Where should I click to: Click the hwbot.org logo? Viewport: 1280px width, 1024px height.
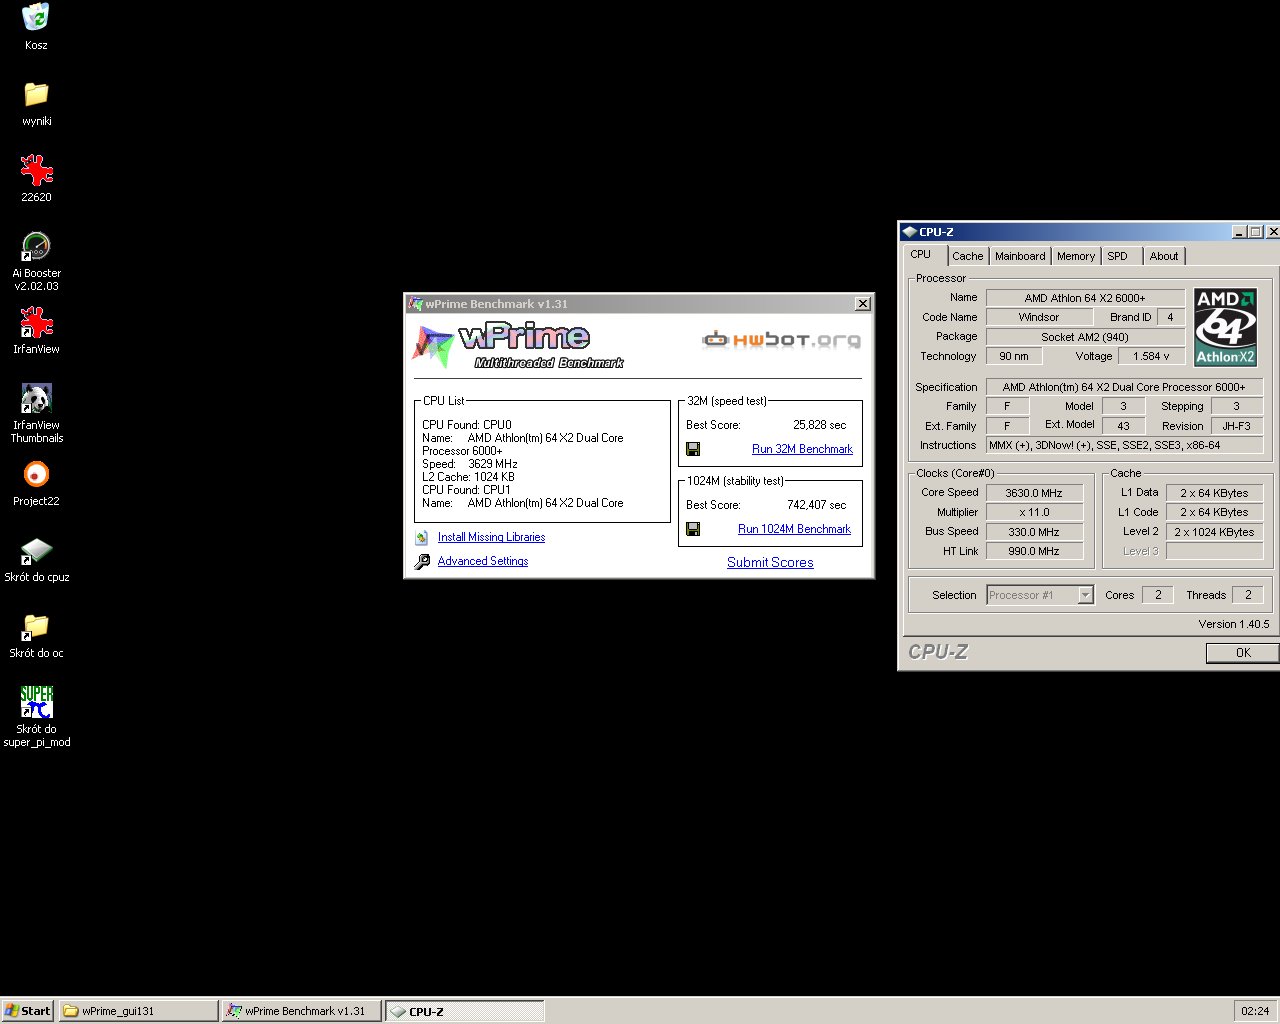pos(781,340)
